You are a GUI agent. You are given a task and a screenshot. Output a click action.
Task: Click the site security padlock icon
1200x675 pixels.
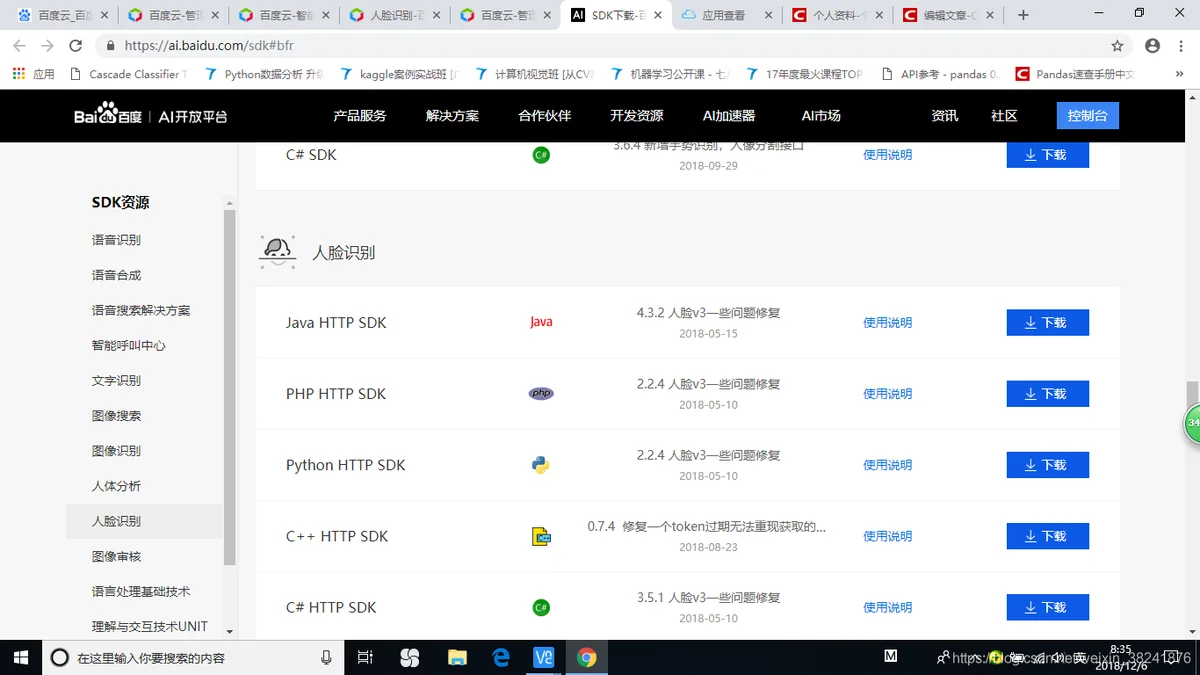(110, 46)
